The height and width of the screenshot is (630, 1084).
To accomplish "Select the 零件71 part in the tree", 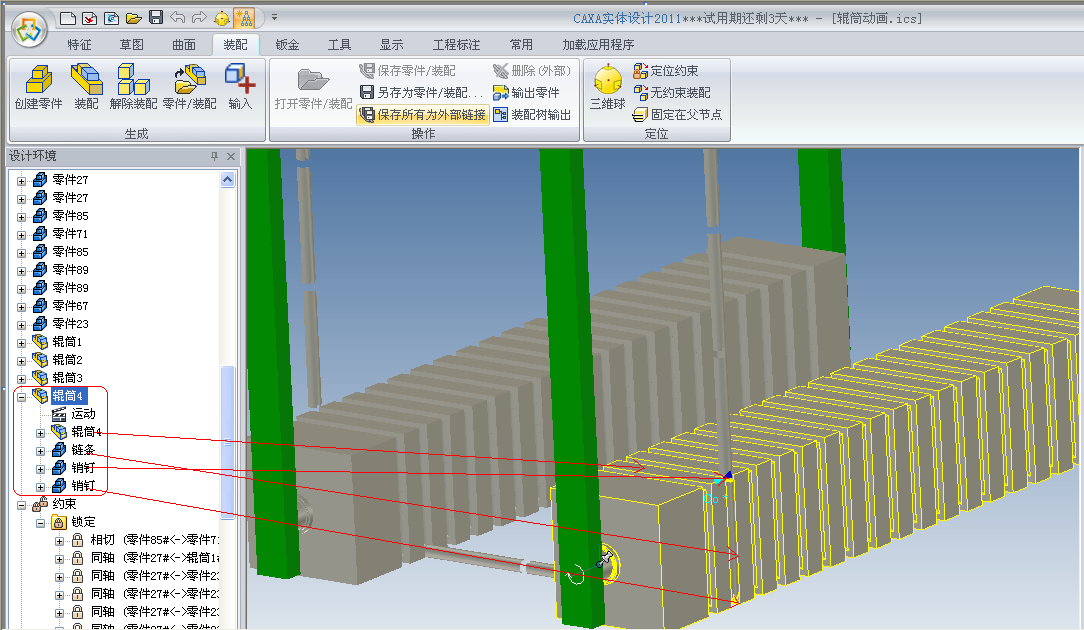I will pyautogui.click(x=70, y=234).
